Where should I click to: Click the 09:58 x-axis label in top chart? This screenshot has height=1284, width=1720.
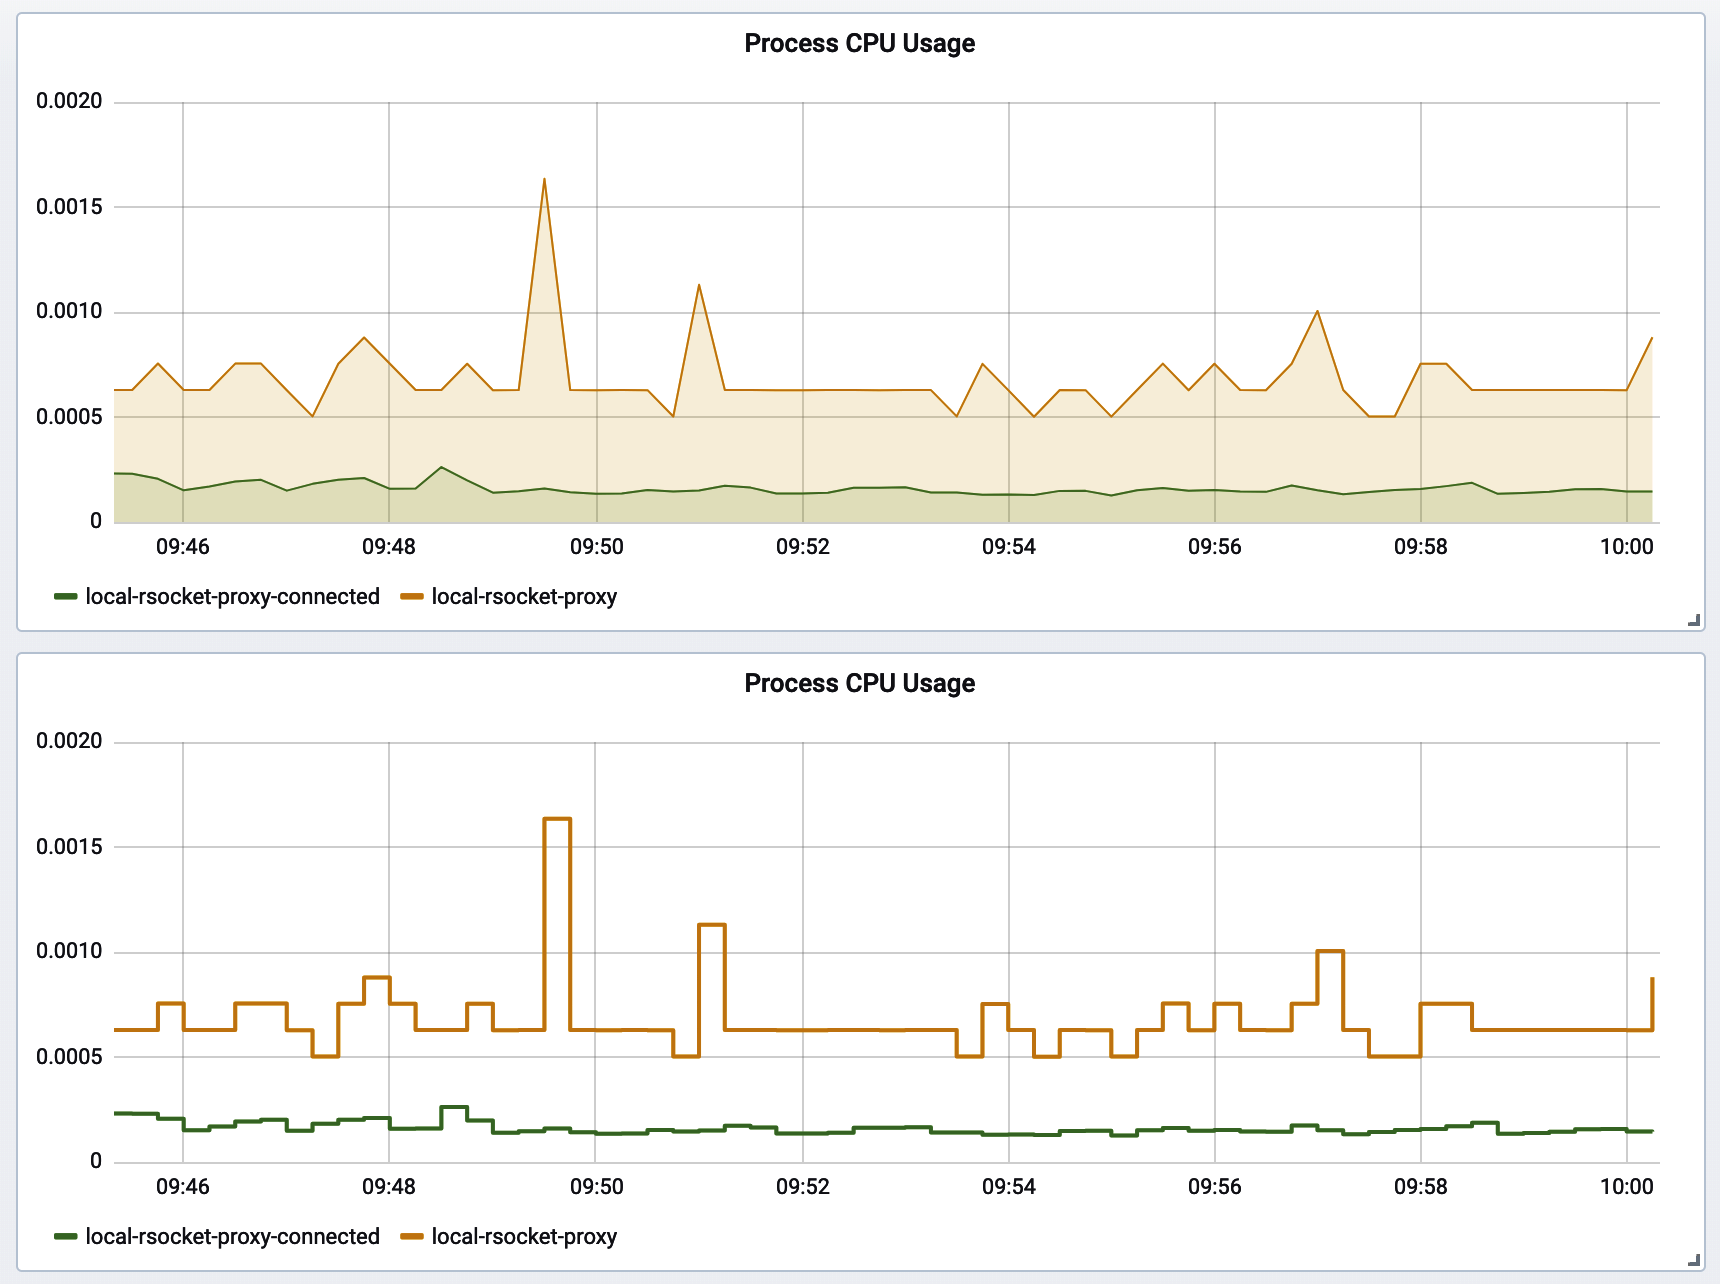[1420, 547]
